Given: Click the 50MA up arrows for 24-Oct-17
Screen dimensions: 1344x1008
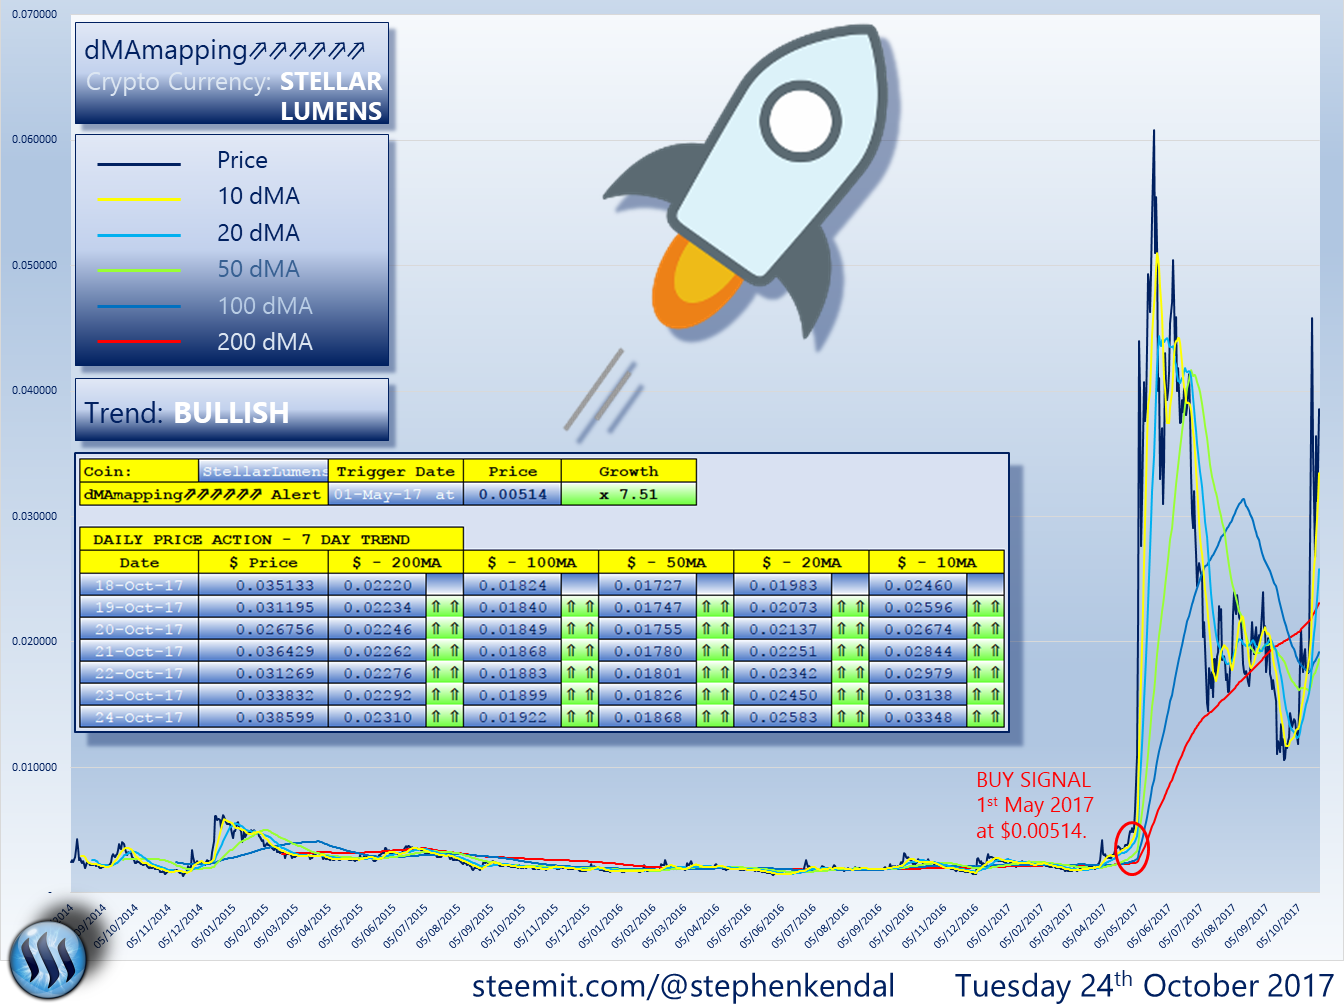Looking at the screenshot, I should [714, 717].
